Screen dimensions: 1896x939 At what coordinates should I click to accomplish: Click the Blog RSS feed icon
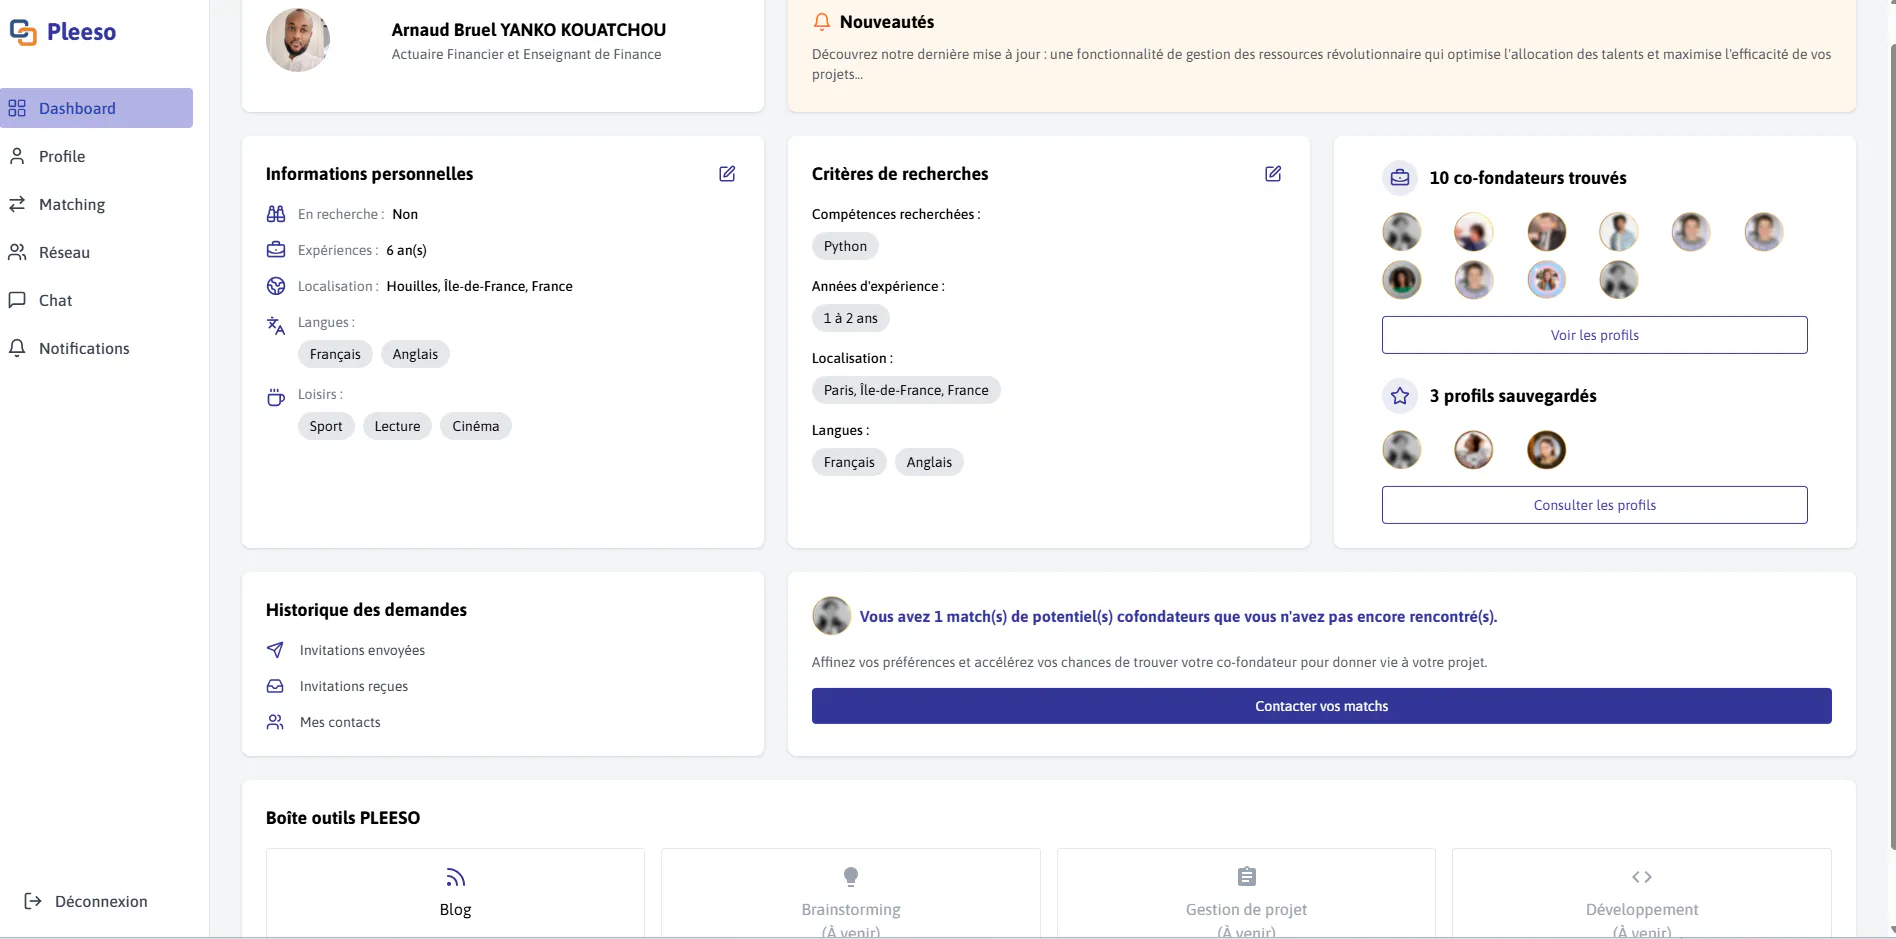(x=455, y=877)
